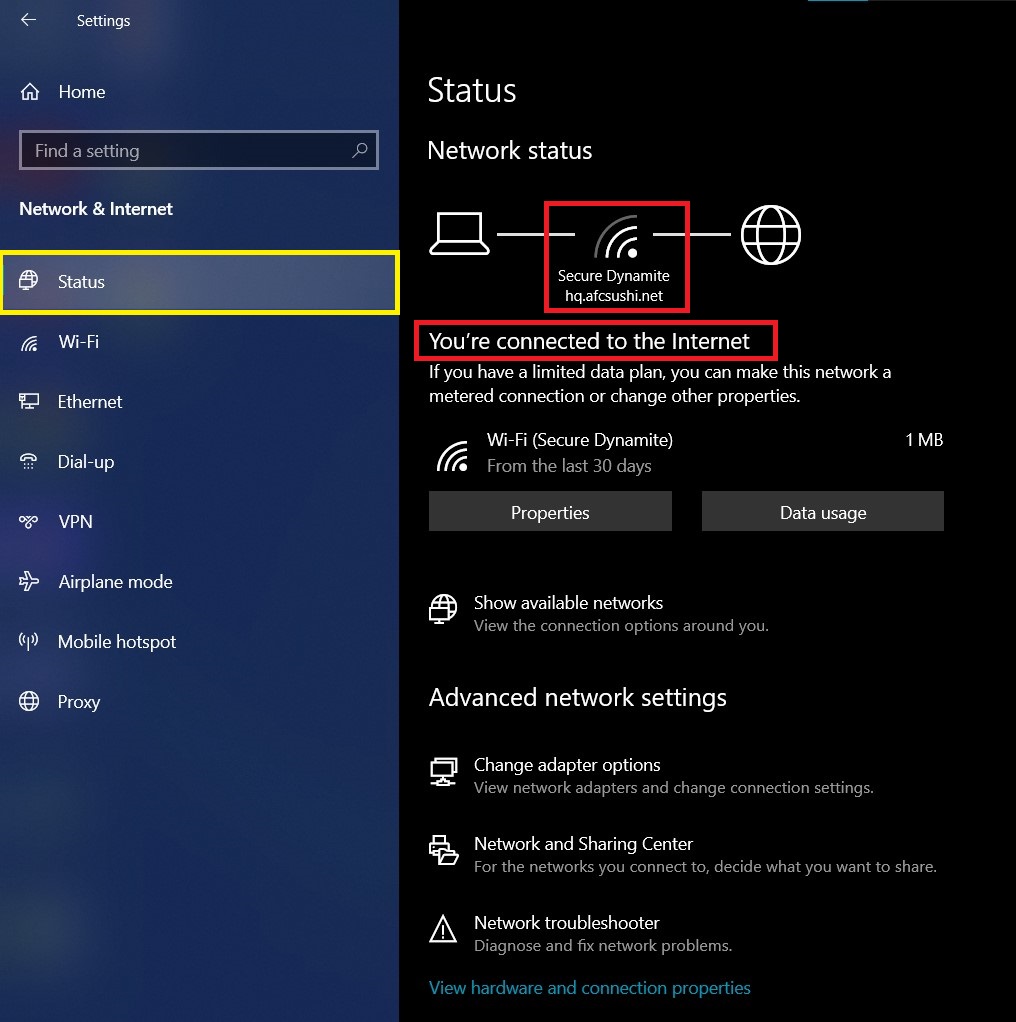
Task: Open Network and Sharing Center
Action: click(583, 844)
